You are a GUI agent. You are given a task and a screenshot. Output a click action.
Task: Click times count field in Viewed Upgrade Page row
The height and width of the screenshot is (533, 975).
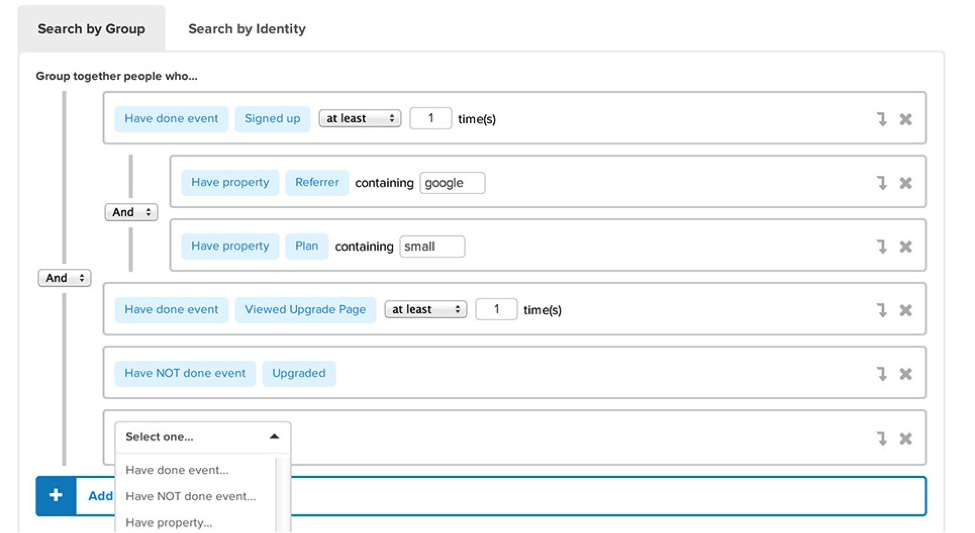click(x=496, y=309)
